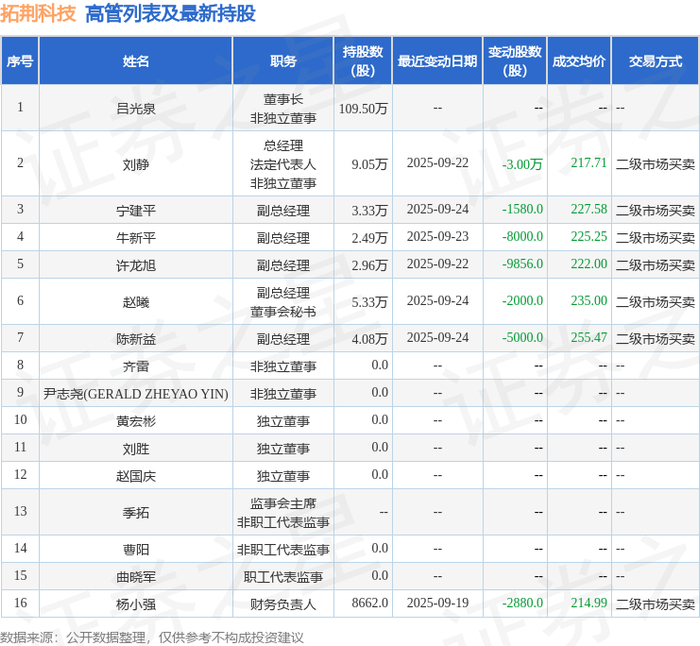The width and height of the screenshot is (700, 646).
Task: Click the holding value 2.96万
Action: (x=369, y=265)
